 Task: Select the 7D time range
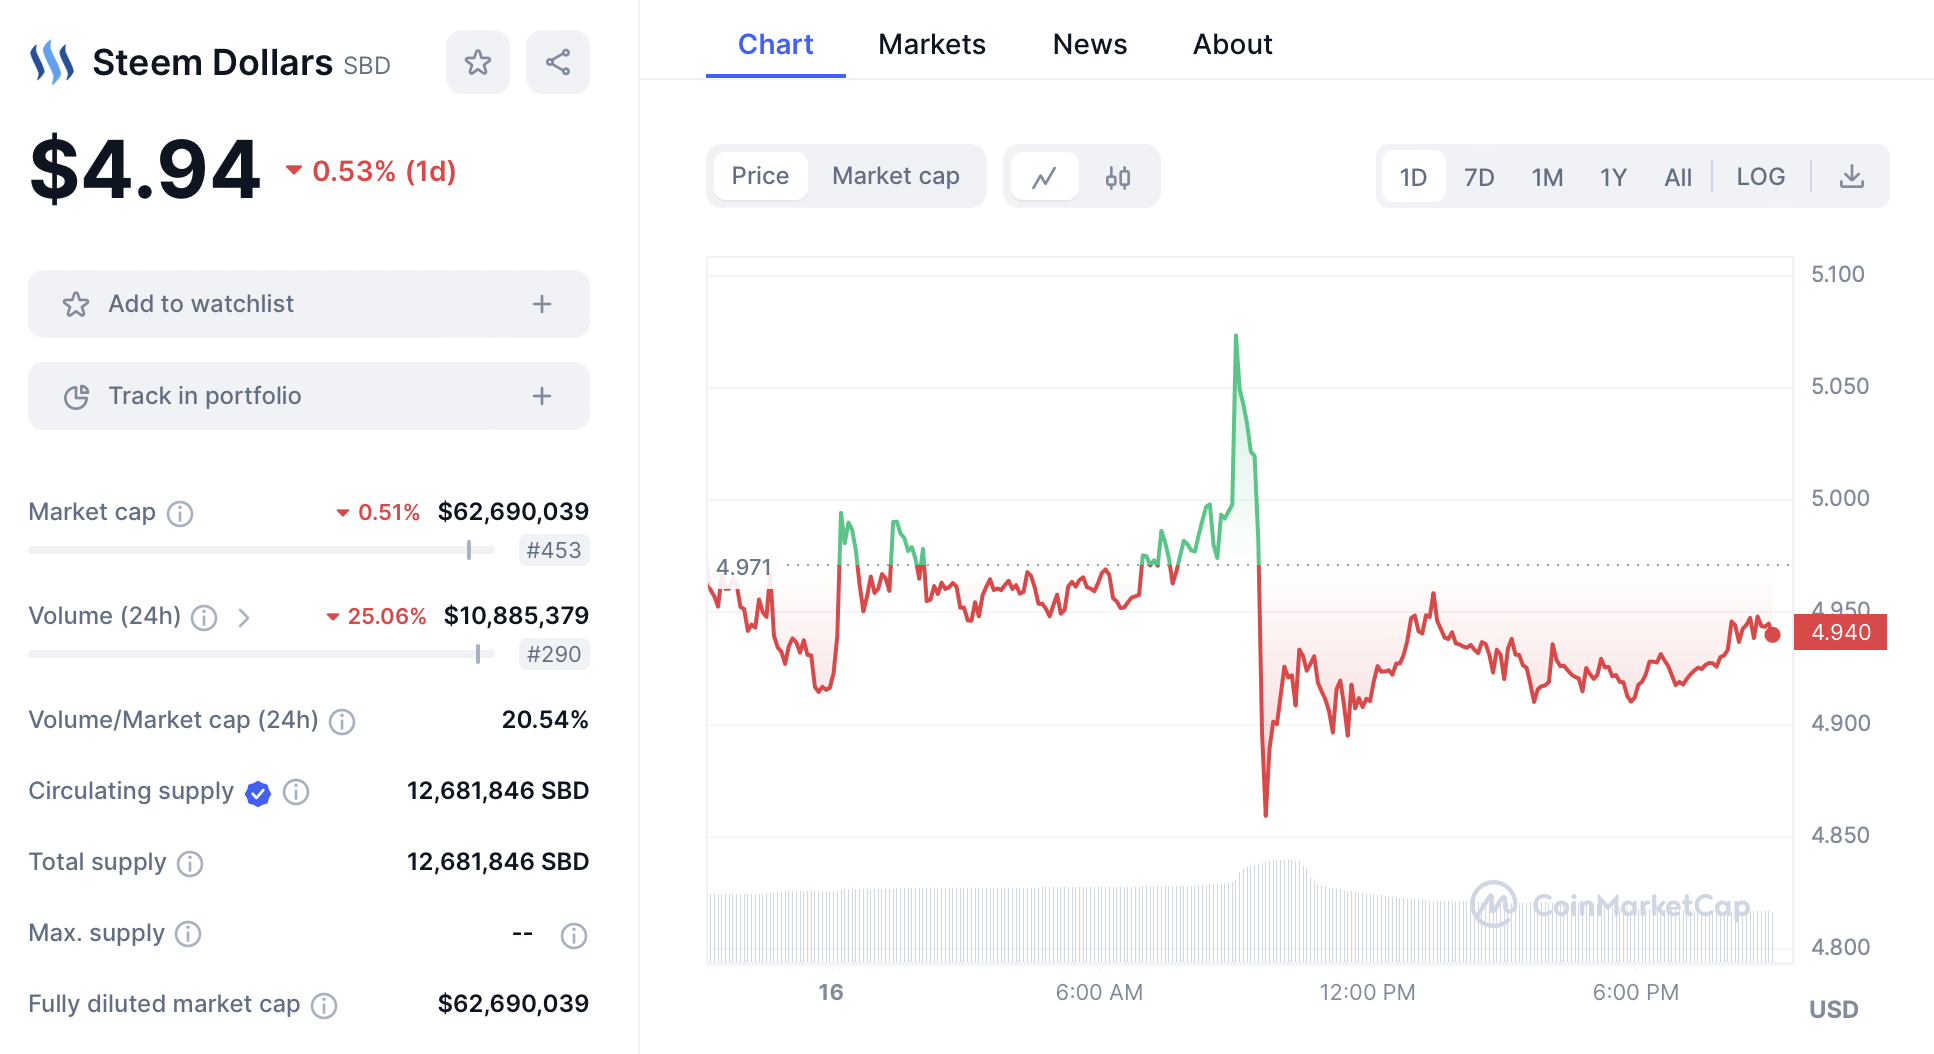point(1479,178)
